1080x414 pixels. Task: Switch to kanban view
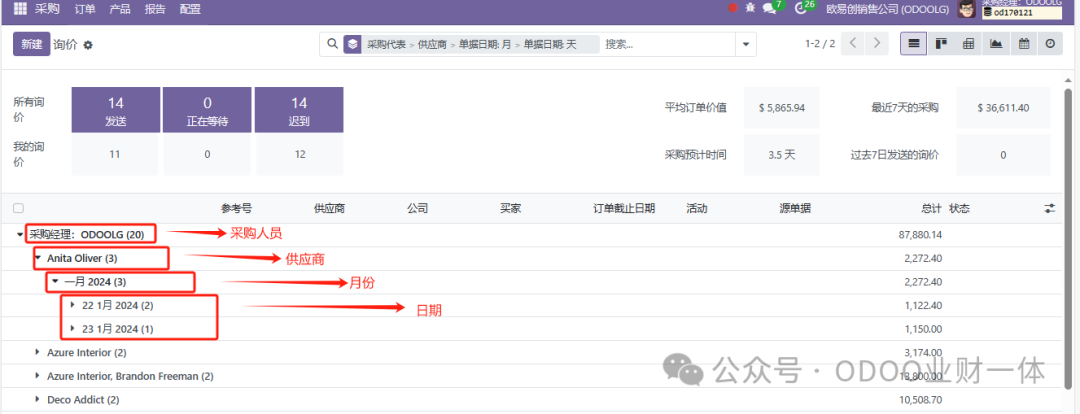(941, 43)
